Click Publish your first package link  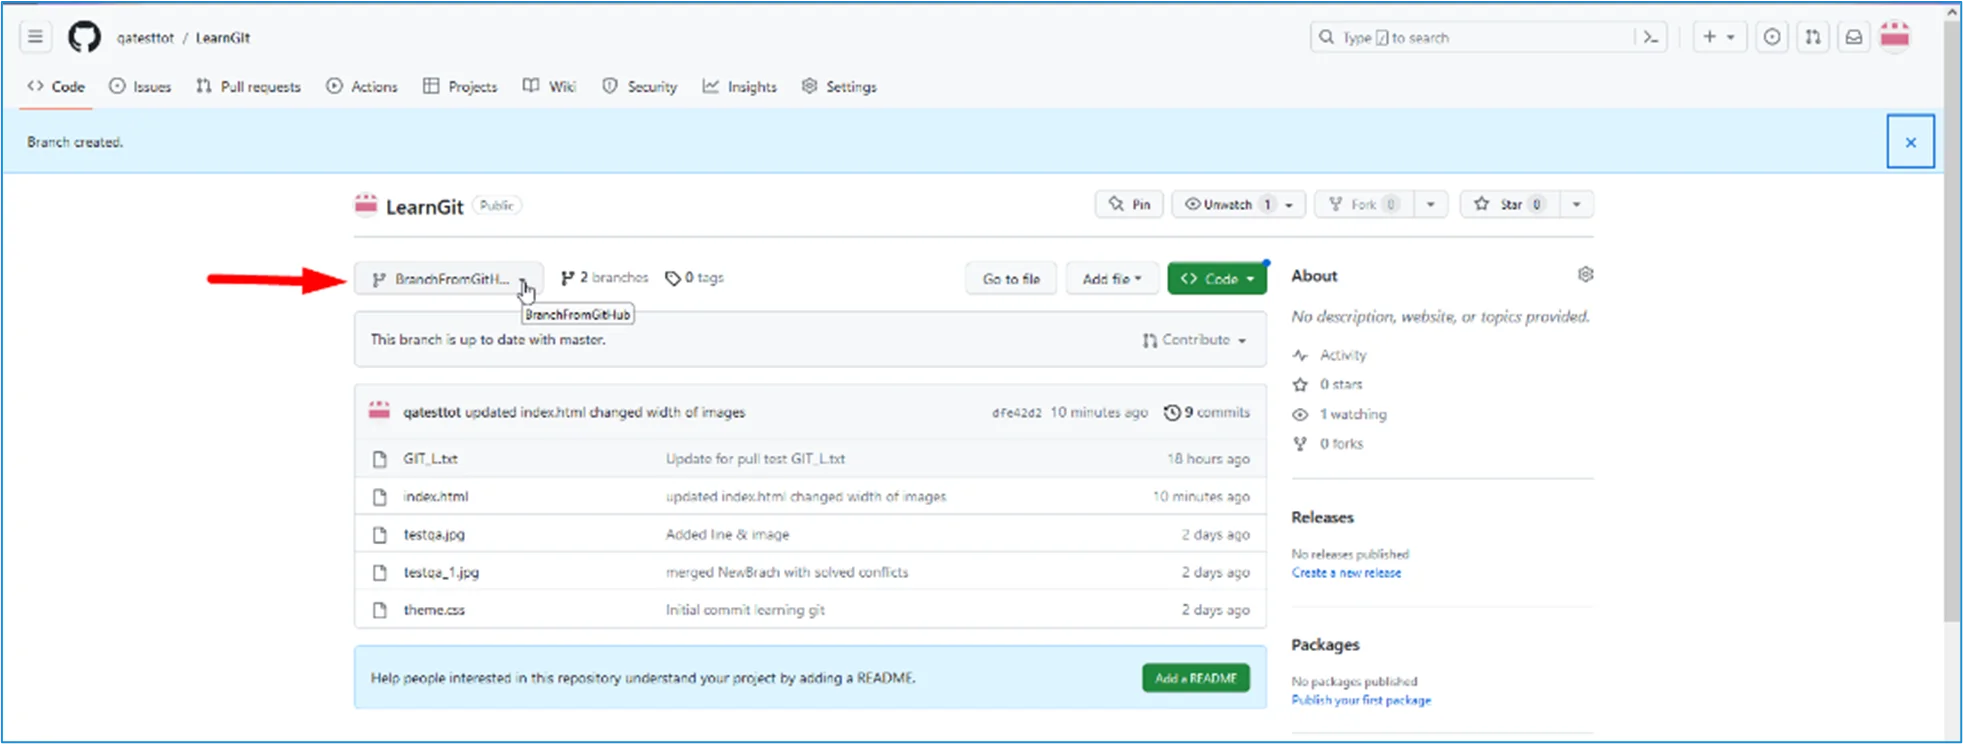coord(1361,700)
